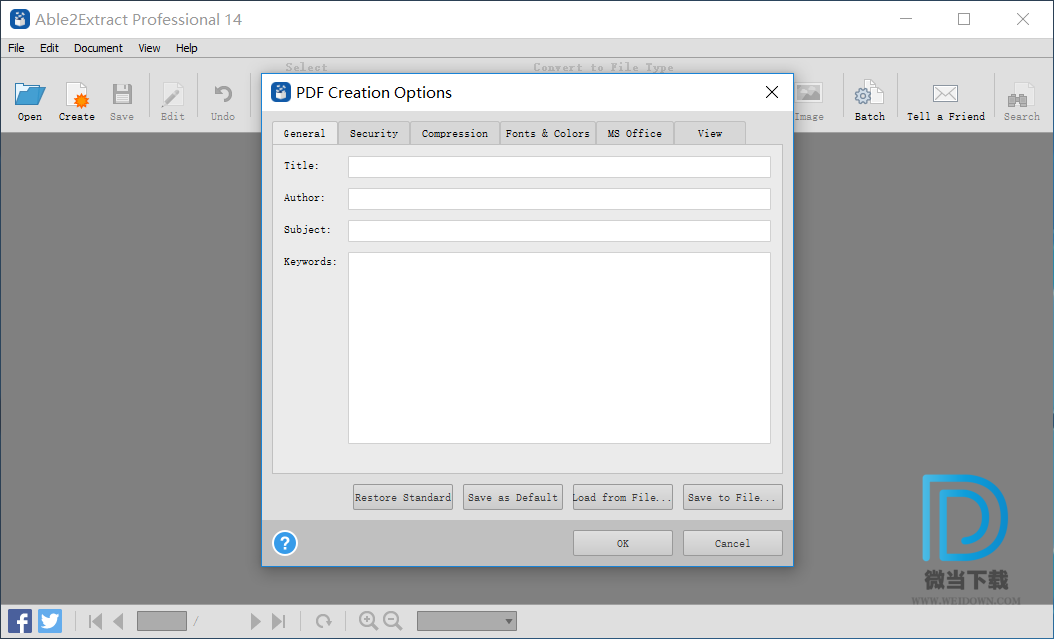Click the Undo arrow toolbar icon
The height and width of the screenshot is (639, 1054).
222,95
